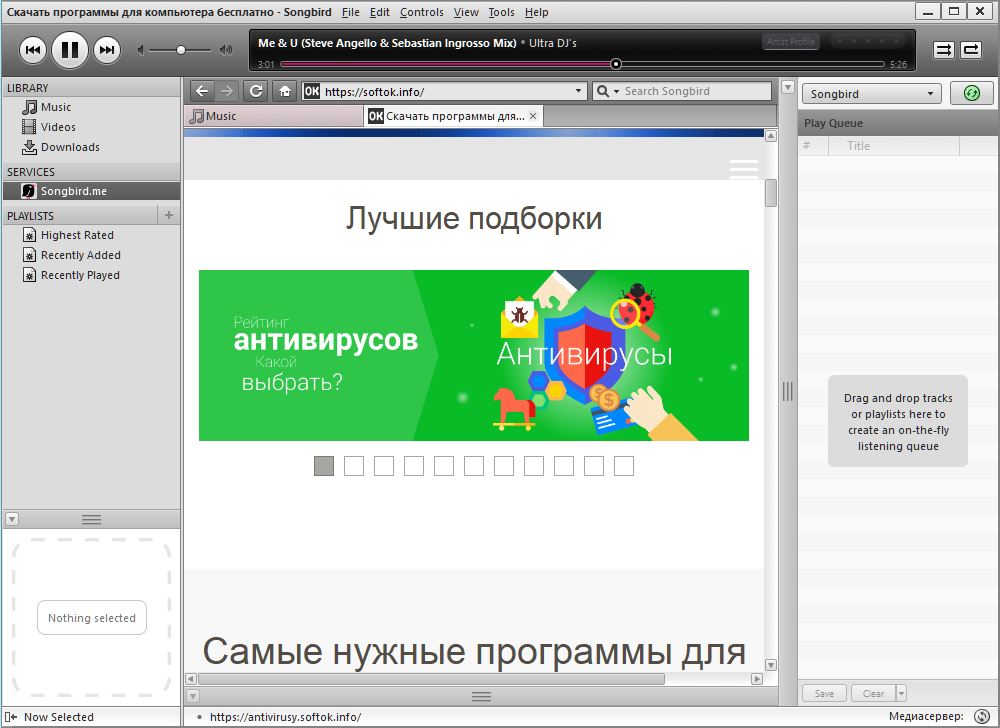The image size is (1000, 728).
Task: Open the File menu
Action: coord(351,12)
